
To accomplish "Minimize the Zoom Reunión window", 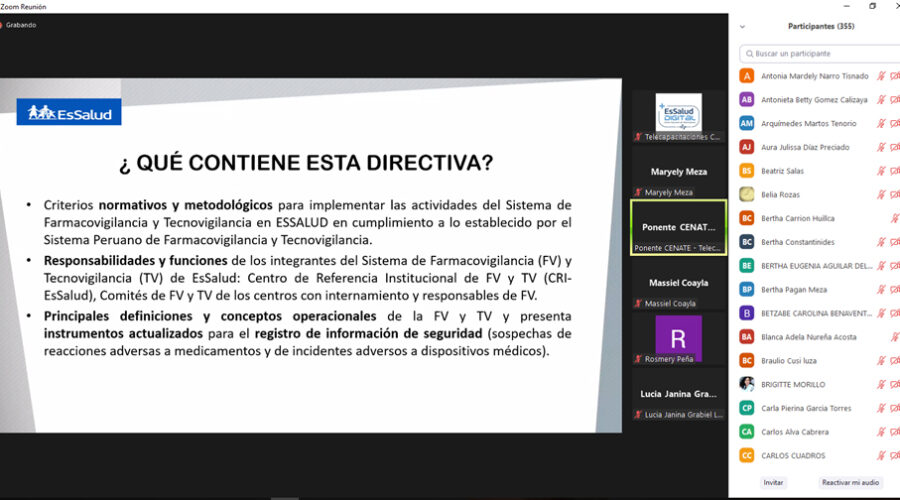I will [x=847, y=6].
